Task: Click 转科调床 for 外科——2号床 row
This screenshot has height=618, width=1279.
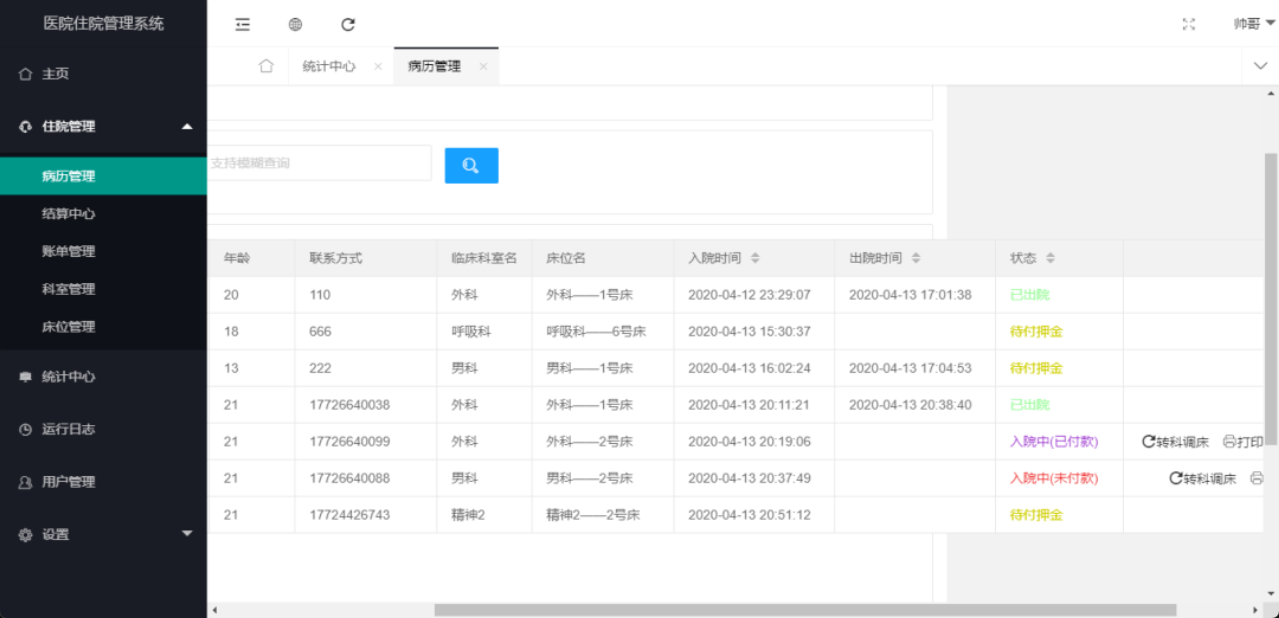Action: point(1175,442)
